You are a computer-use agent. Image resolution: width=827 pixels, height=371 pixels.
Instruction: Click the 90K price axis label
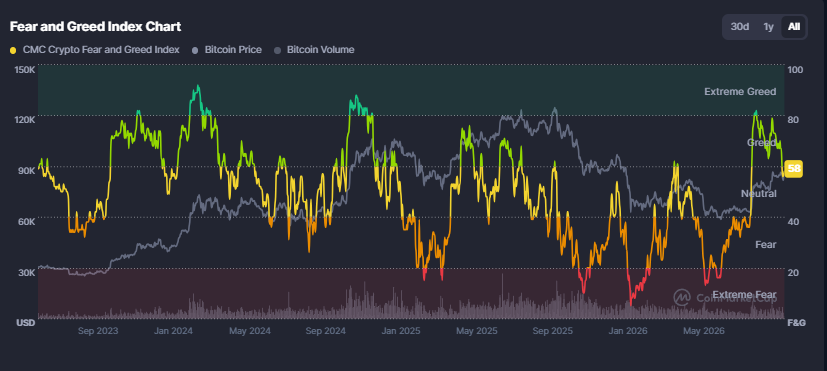(27, 171)
